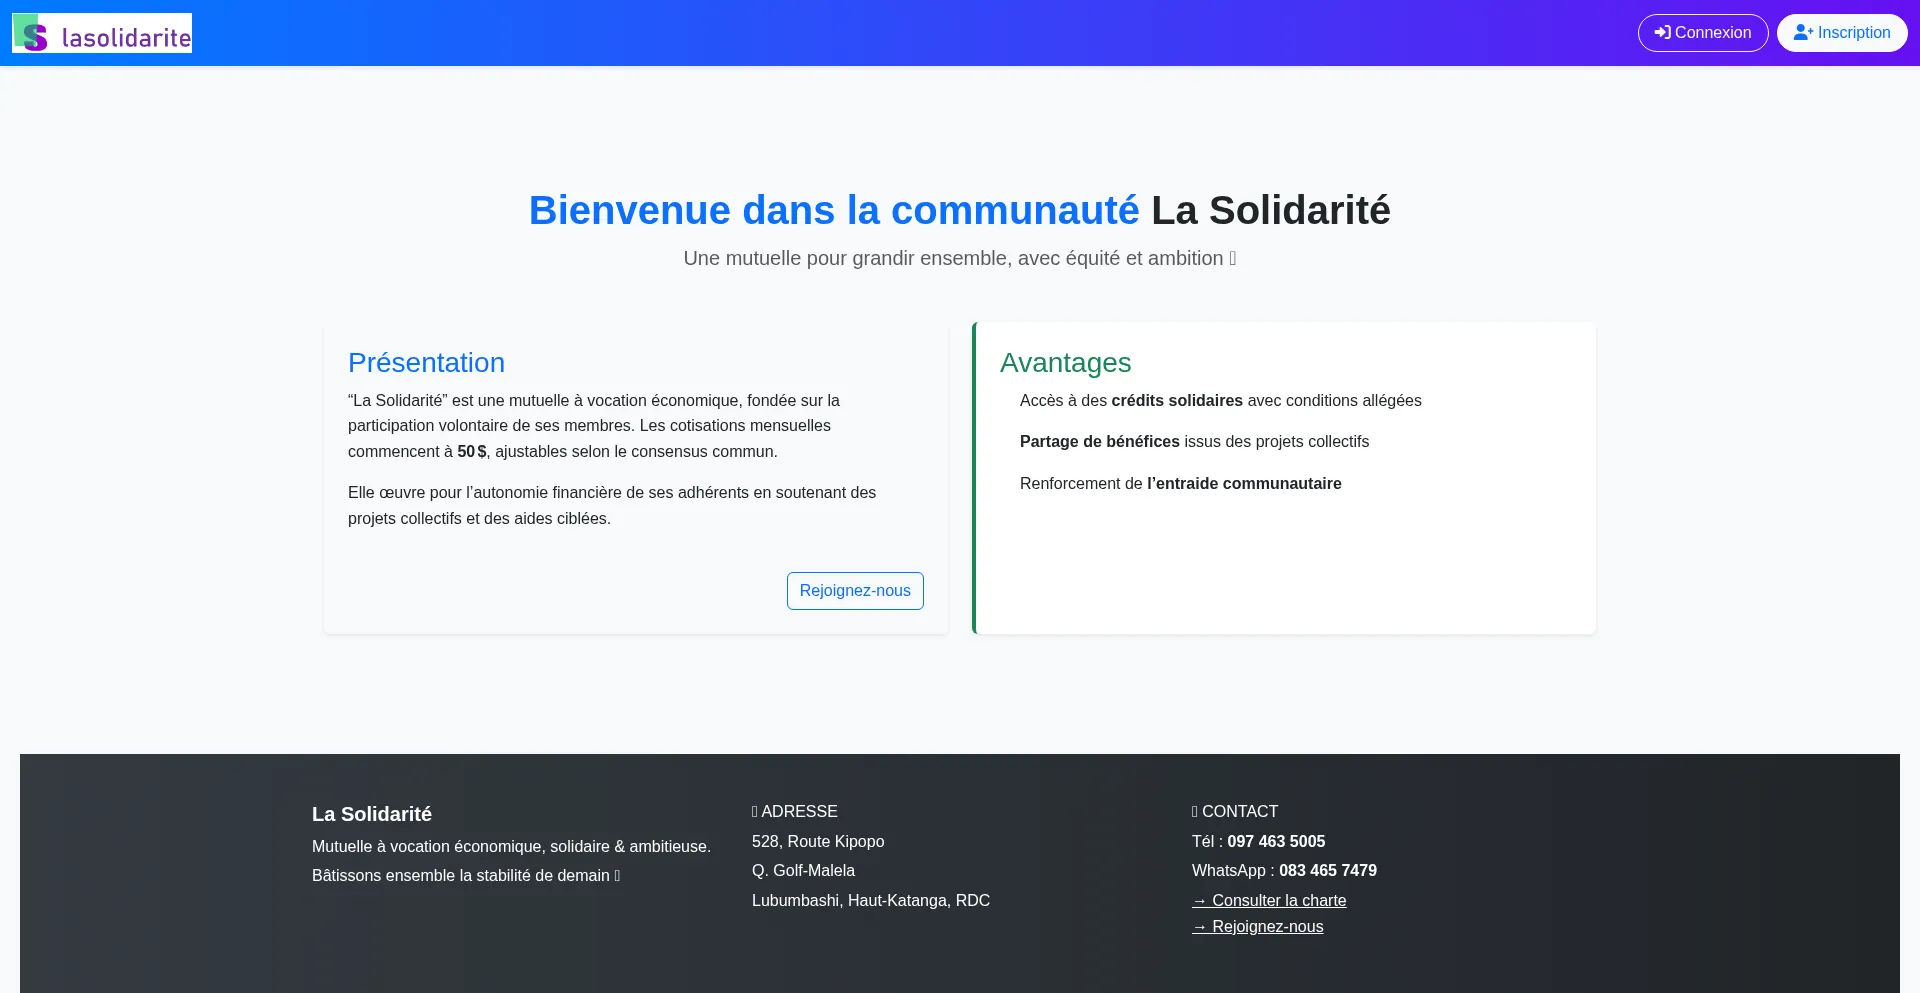Click the user-plus icon beside Inscription
Image resolution: width=1920 pixels, height=993 pixels.
1803,31
